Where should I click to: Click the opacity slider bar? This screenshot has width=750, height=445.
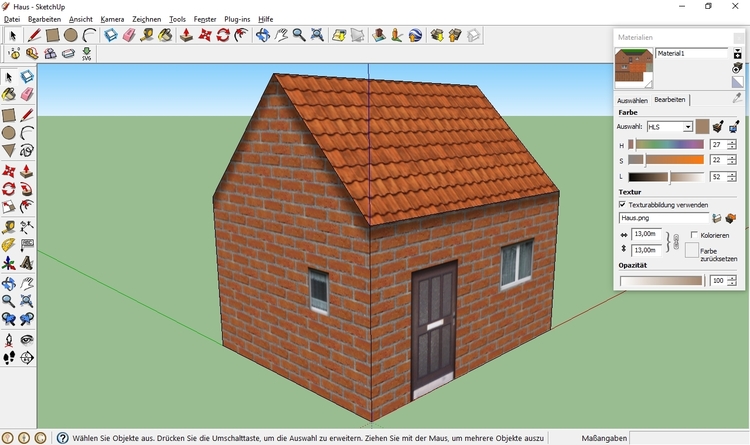pos(661,281)
